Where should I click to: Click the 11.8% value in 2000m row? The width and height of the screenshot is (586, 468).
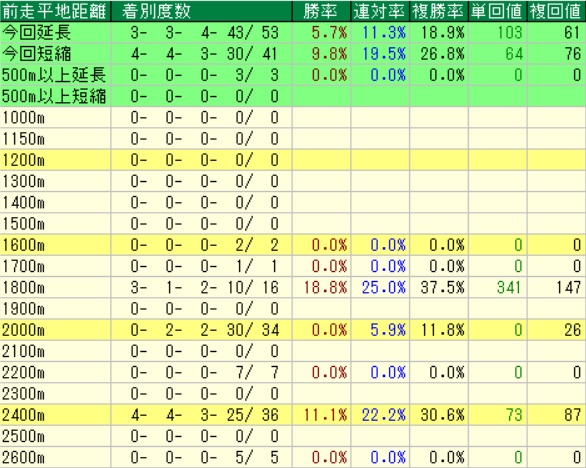442,330
